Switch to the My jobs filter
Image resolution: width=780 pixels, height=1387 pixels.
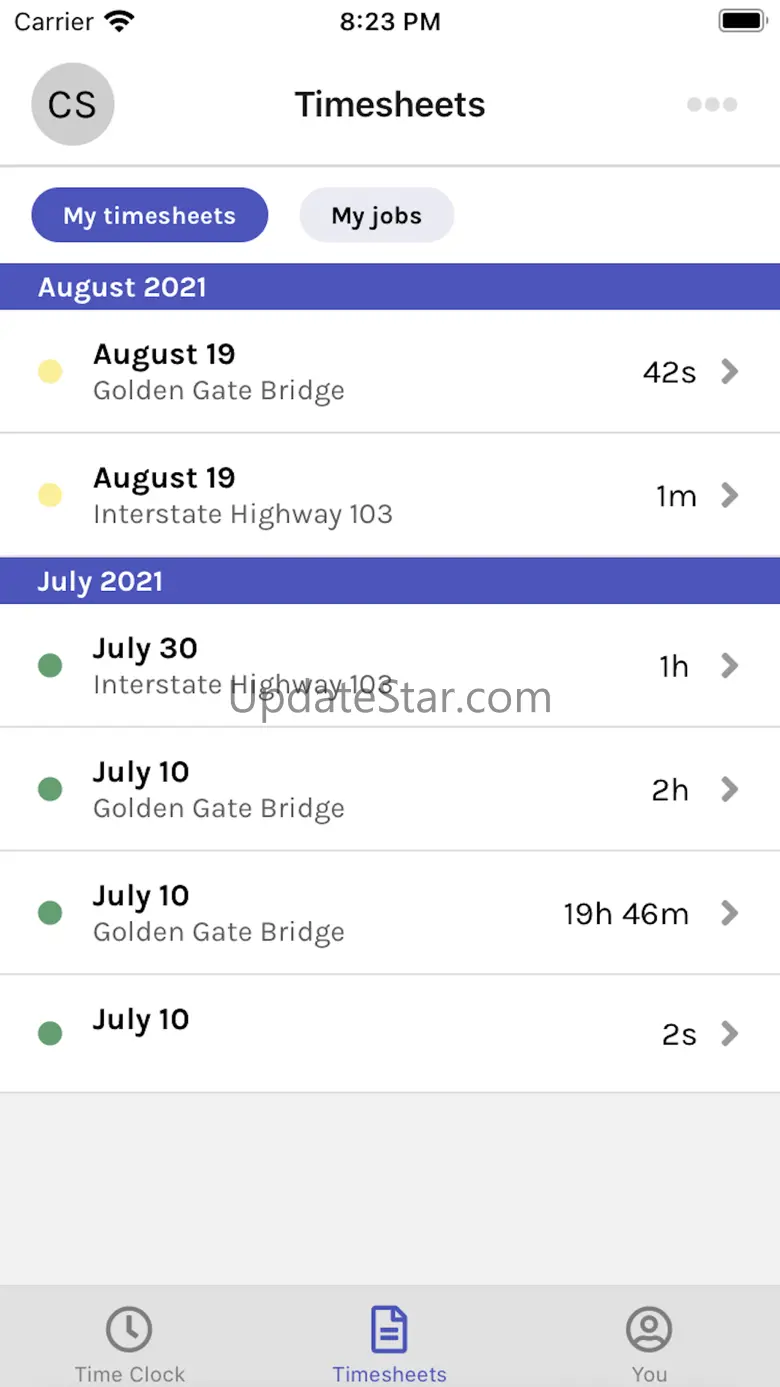pyautogui.click(x=377, y=215)
